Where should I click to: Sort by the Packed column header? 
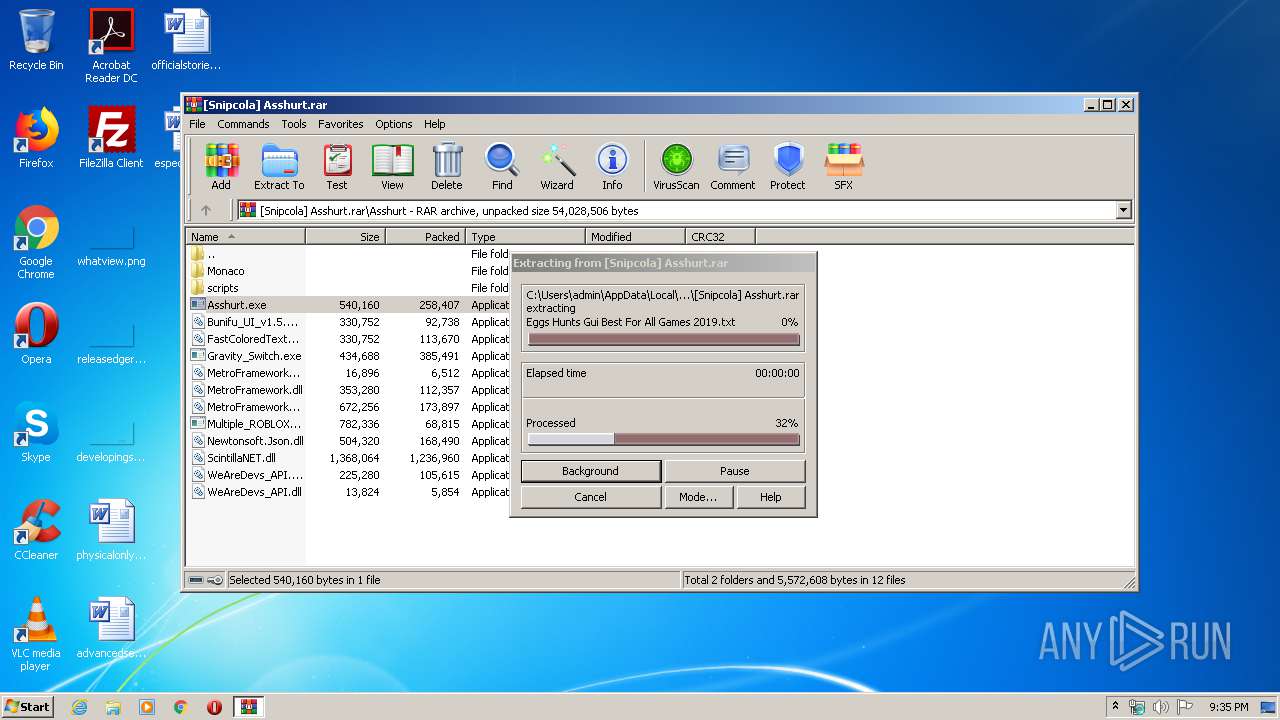(426, 237)
